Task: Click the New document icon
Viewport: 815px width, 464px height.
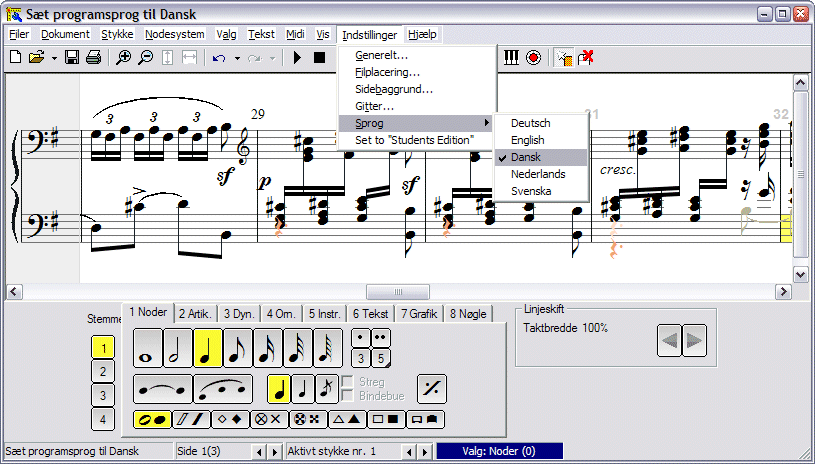Action: tap(16, 57)
